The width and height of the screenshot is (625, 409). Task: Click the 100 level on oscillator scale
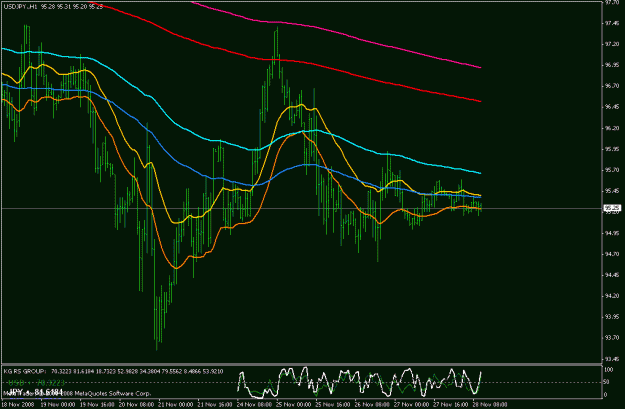coord(609,370)
